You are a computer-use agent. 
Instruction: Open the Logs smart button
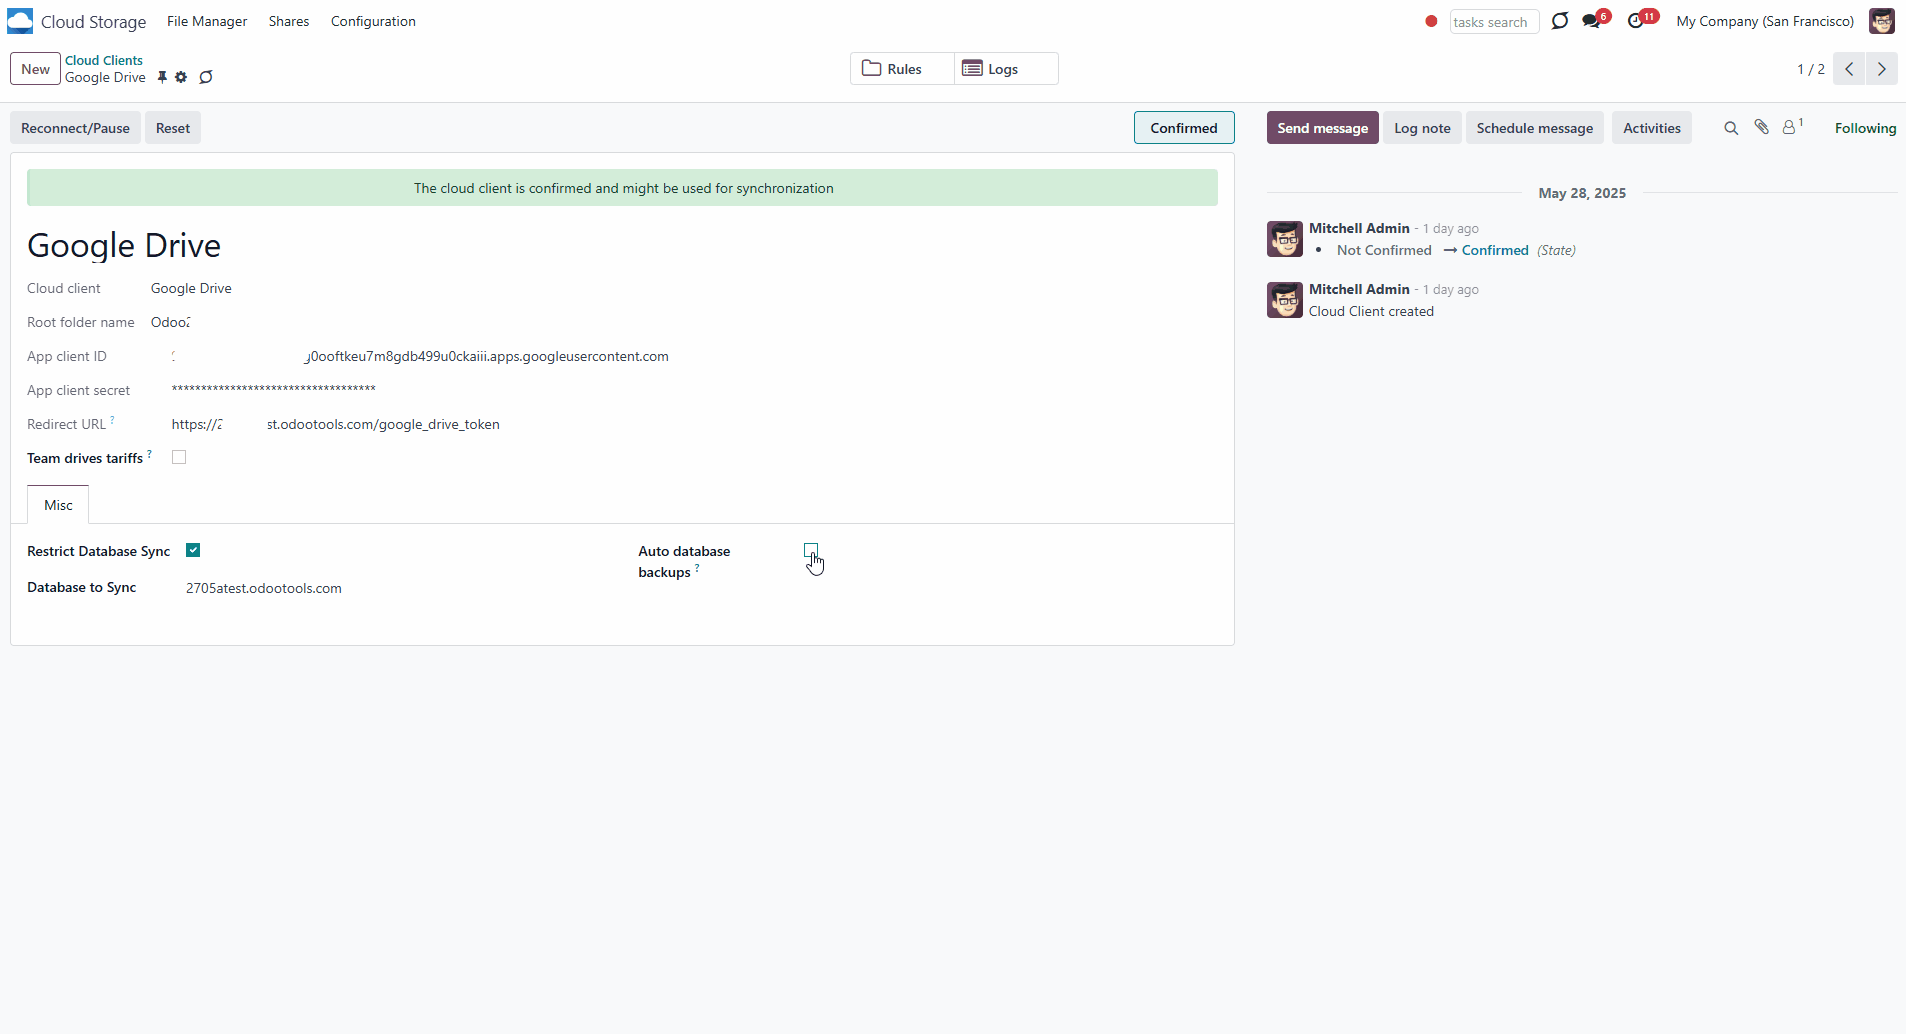(x=1006, y=69)
